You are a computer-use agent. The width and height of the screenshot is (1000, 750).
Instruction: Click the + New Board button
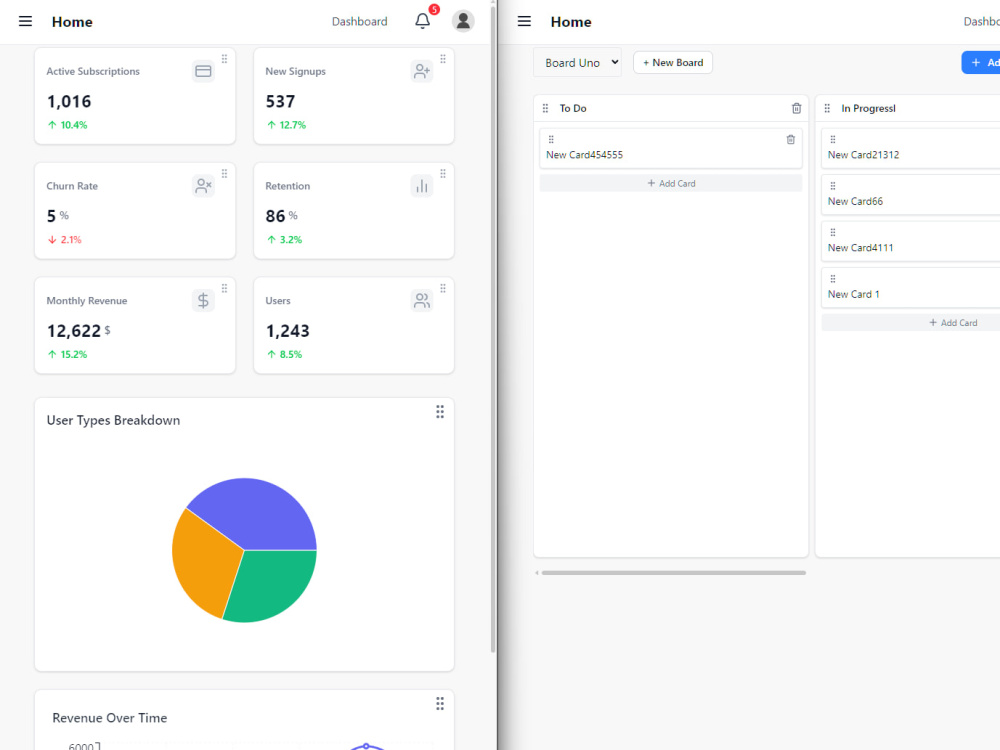point(673,62)
